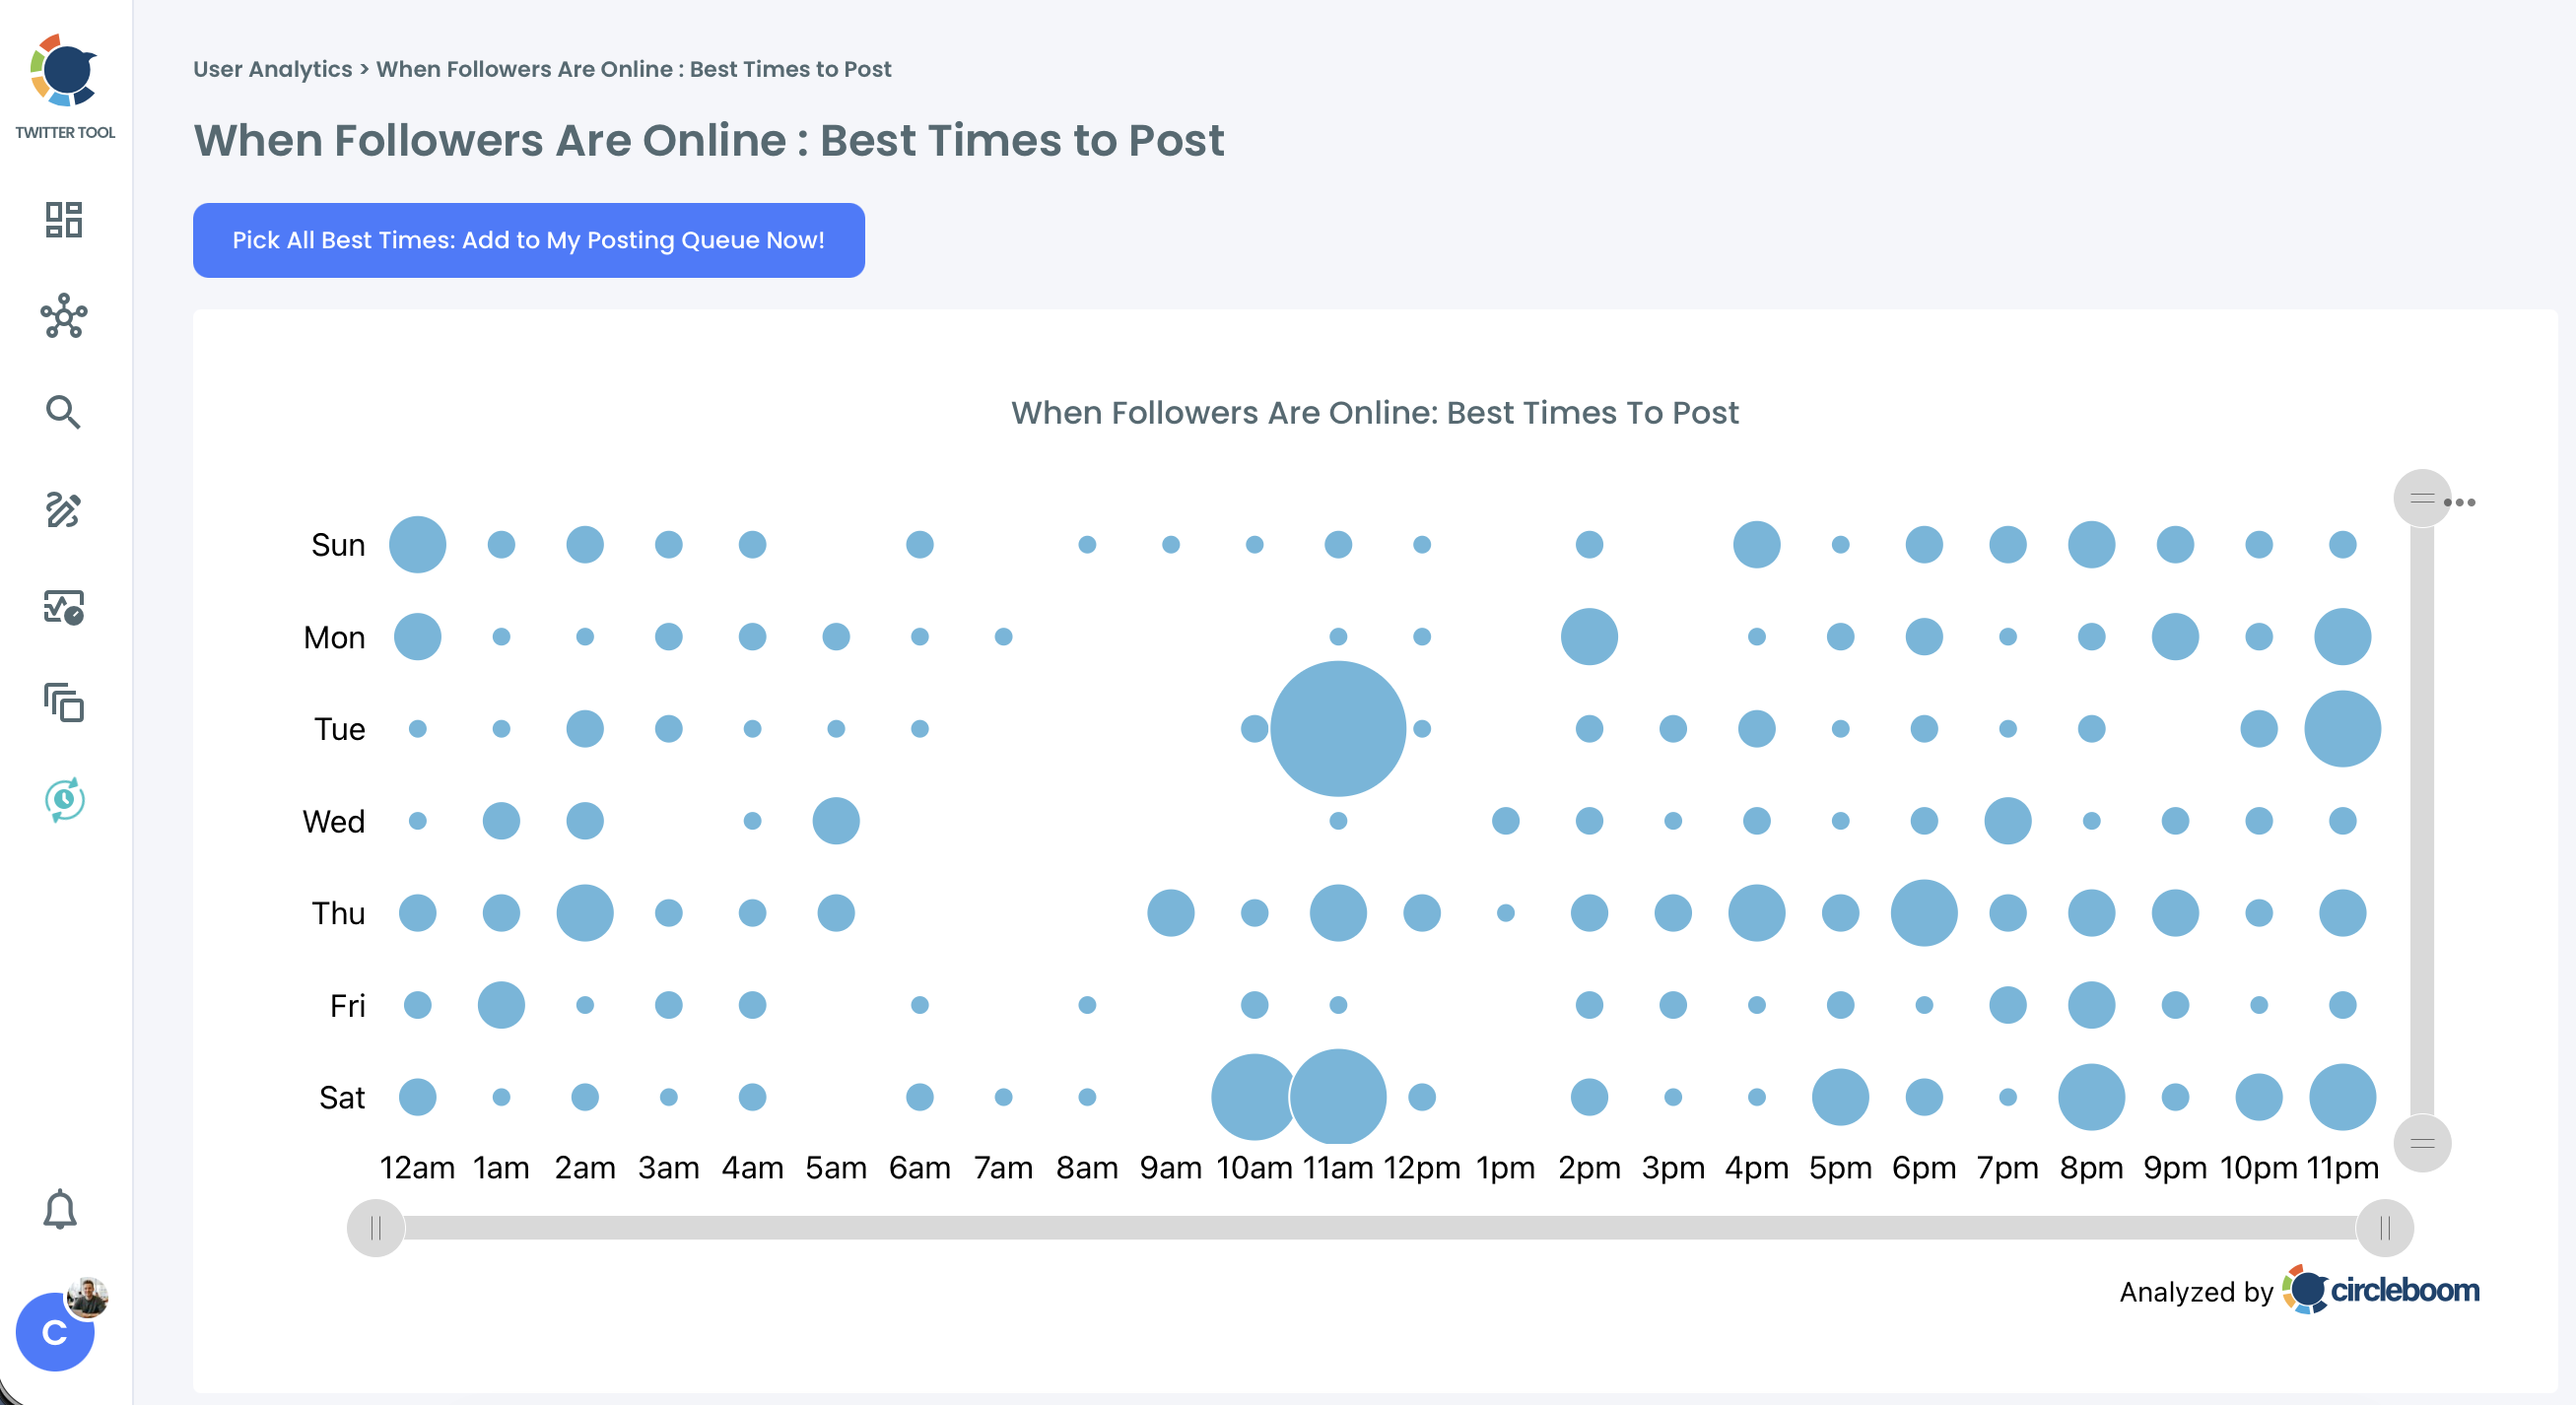The width and height of the screenshot is (2576, 1405).
Task: Click right handle of horizontal time slider
Action: click(x=2385, y=1228)
